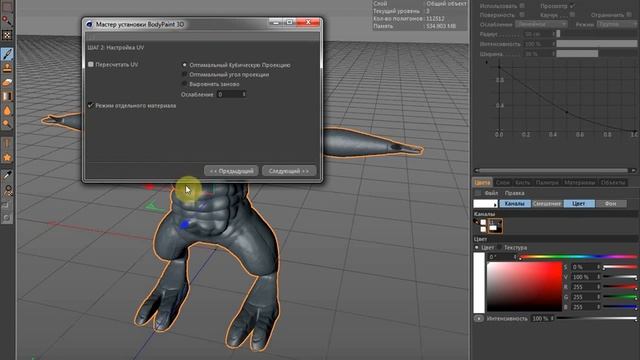
Task: Select the eyedropper color picker tool
Action: click(x=7, y=175)
